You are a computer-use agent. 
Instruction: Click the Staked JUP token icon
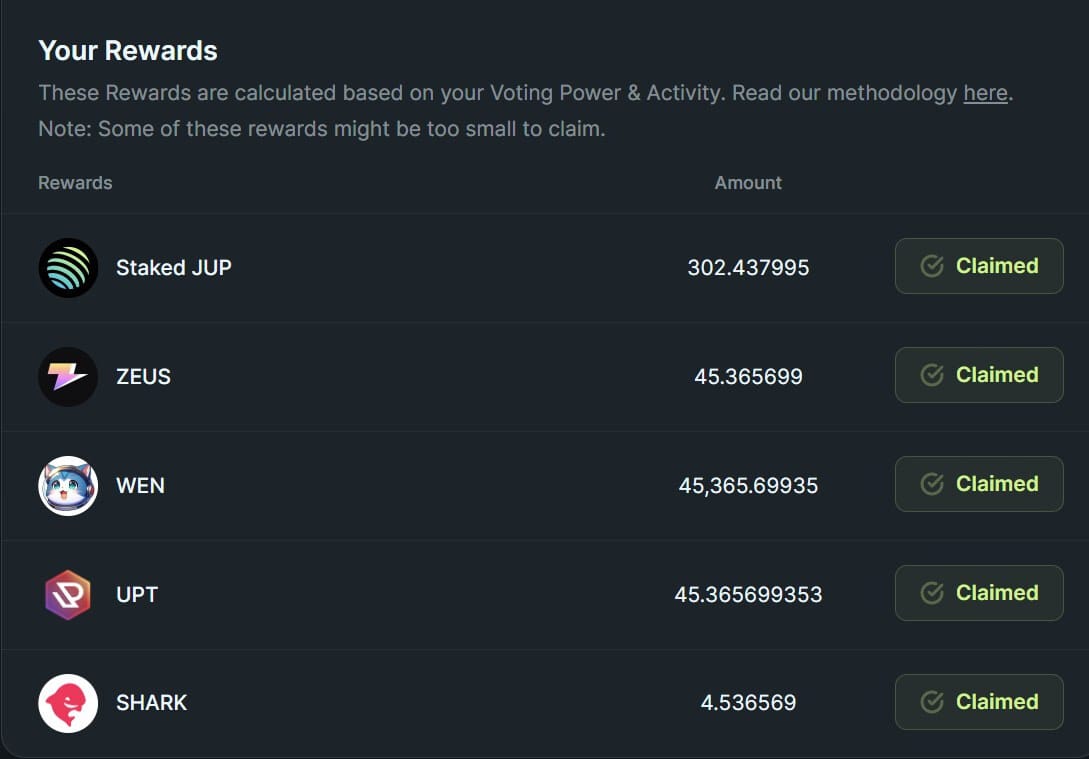click(68, 268)
